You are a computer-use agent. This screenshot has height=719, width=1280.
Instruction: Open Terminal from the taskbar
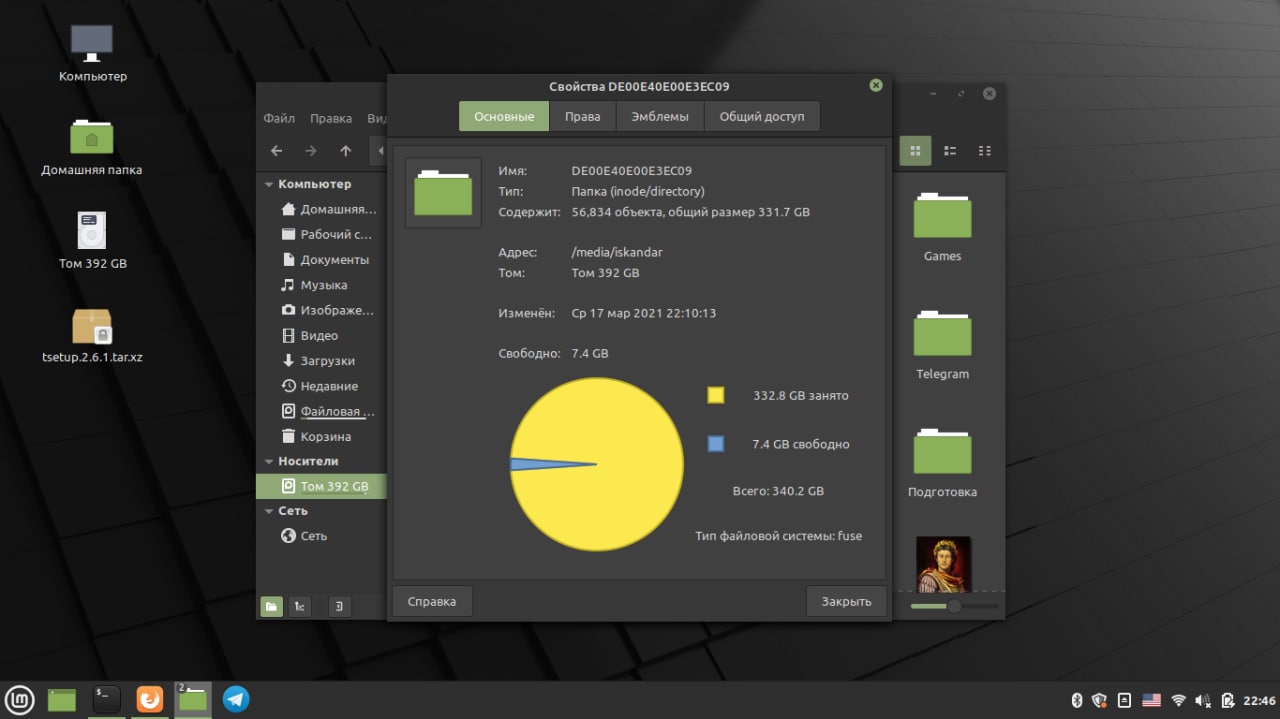(107, 699)
